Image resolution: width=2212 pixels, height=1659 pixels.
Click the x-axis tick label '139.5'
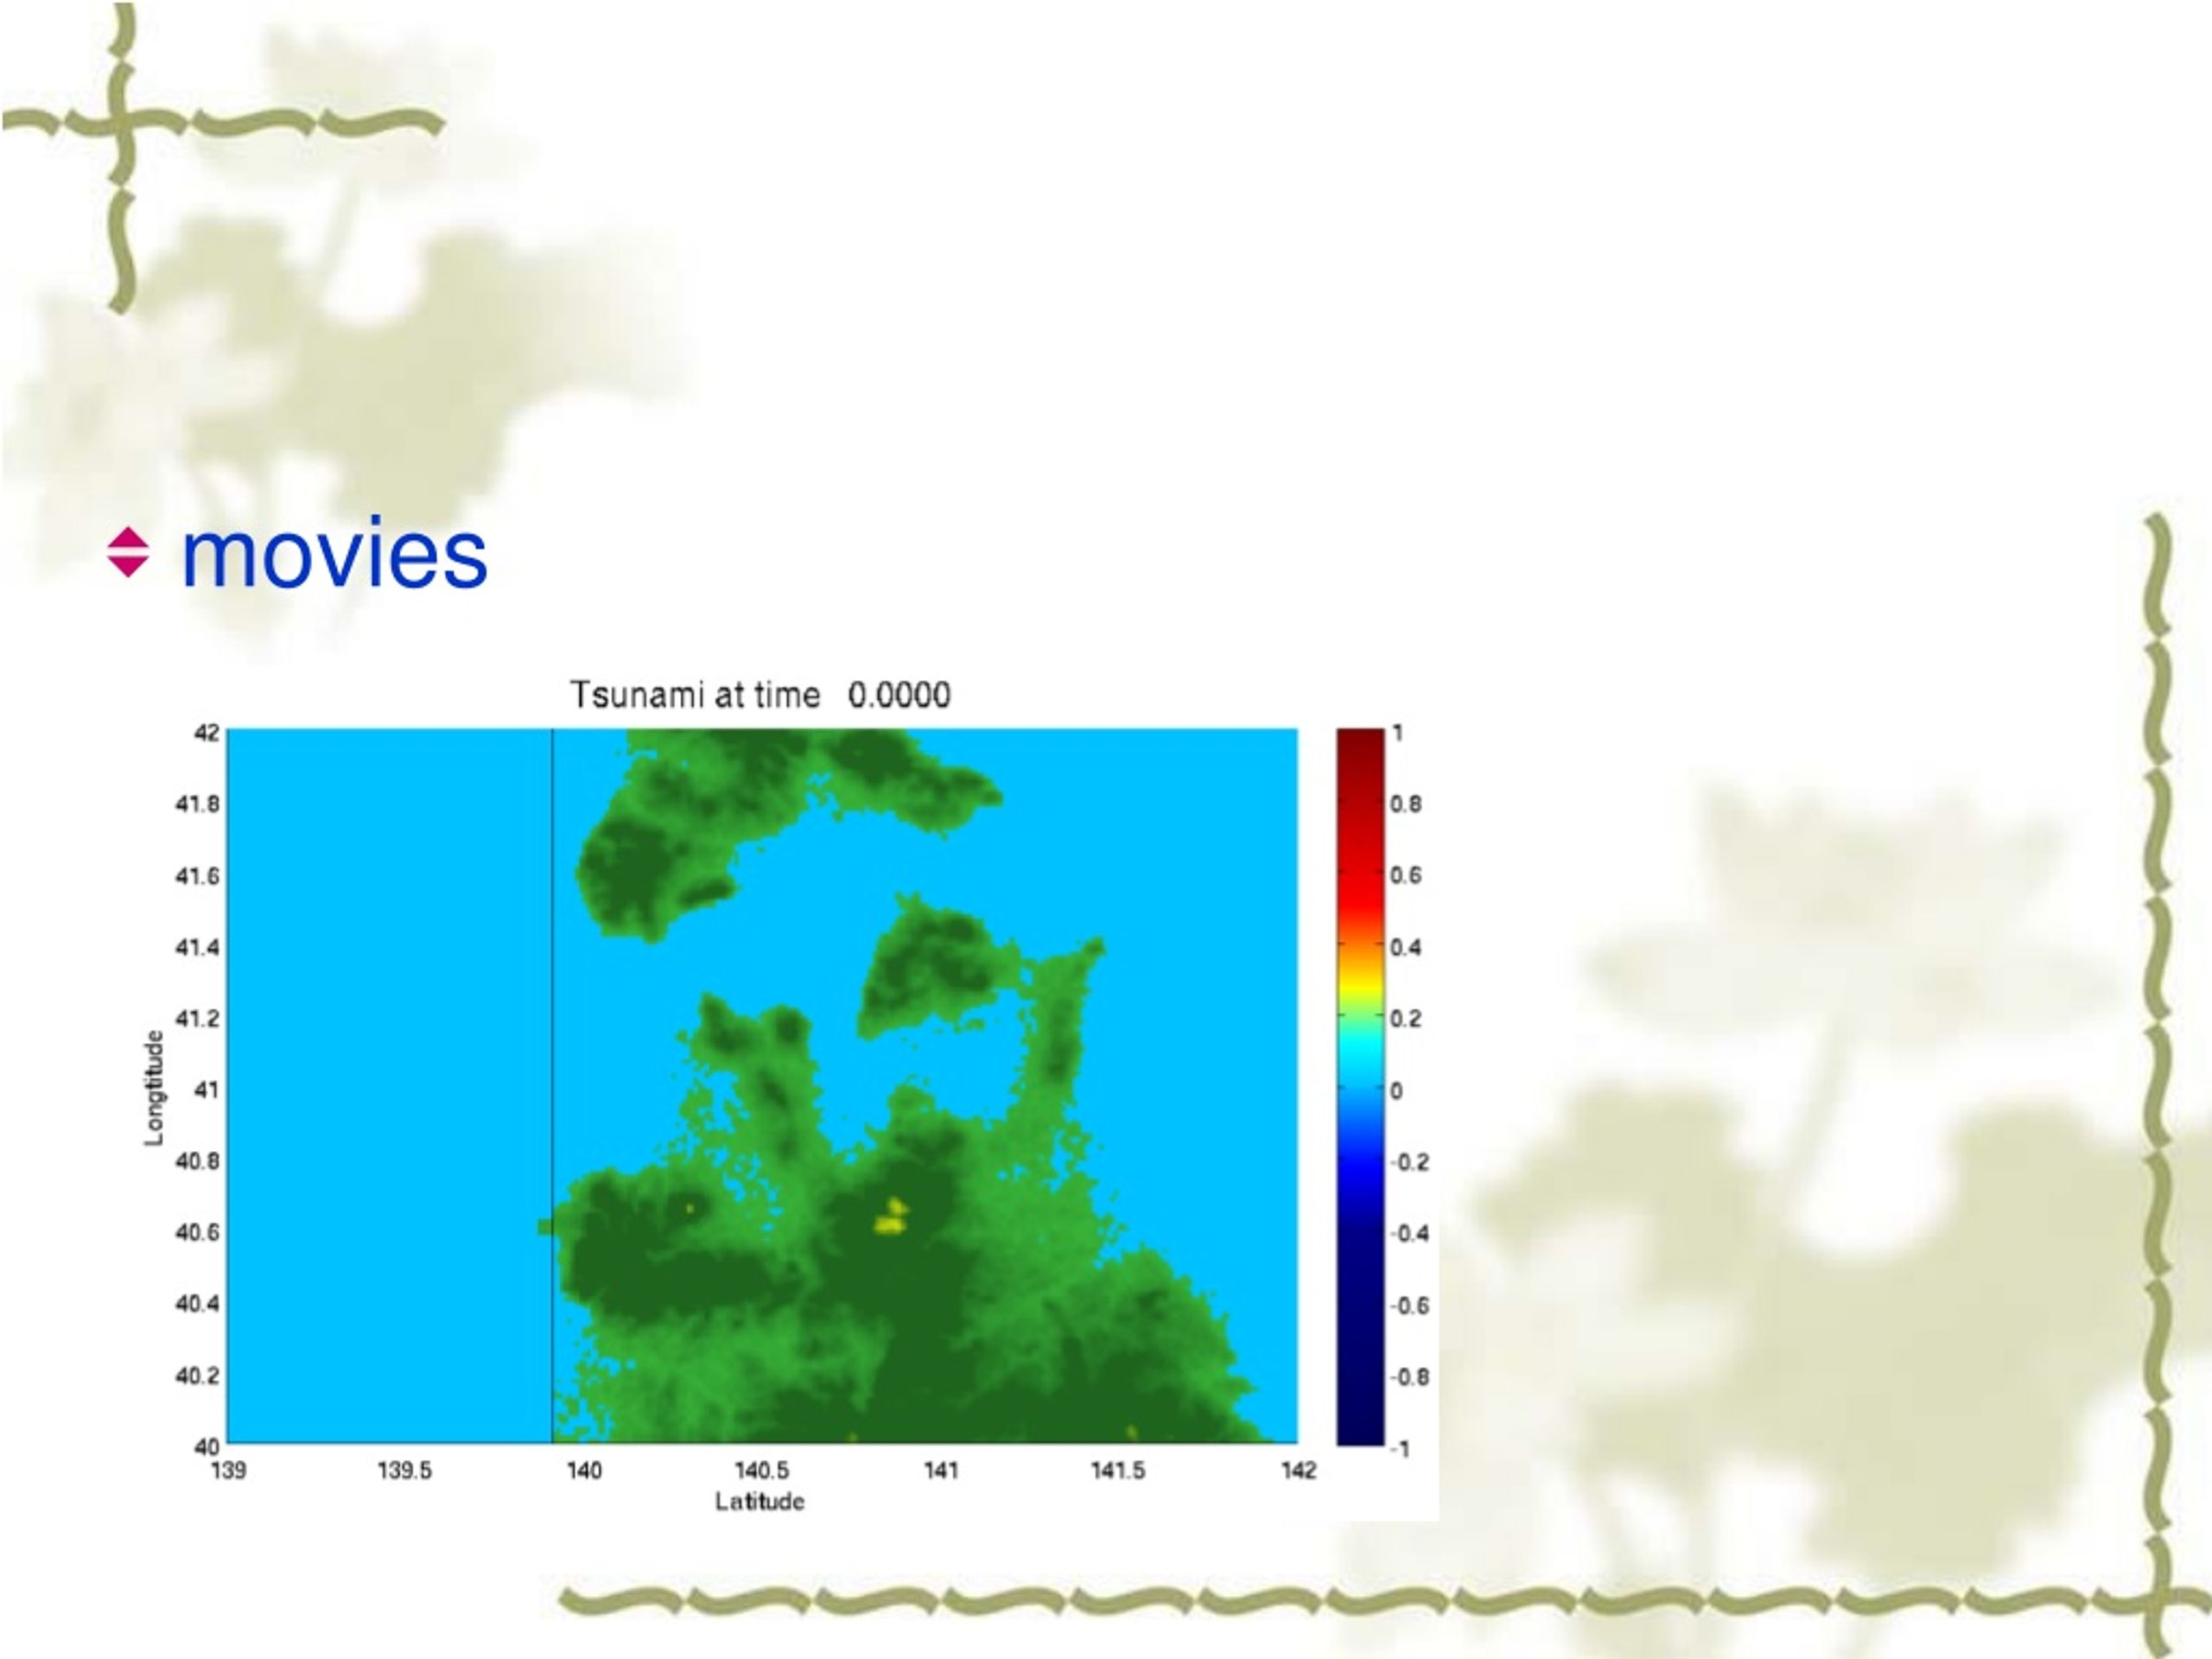[404, 1471]
